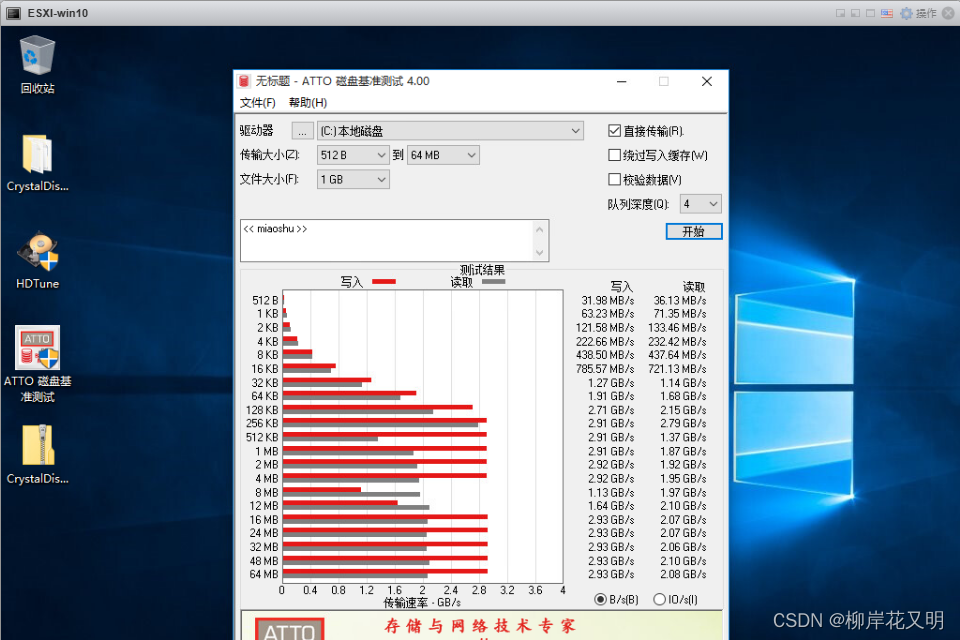
Task: Click the red write legend swatch
Action: pyautogui.click(x=384, y=282)
